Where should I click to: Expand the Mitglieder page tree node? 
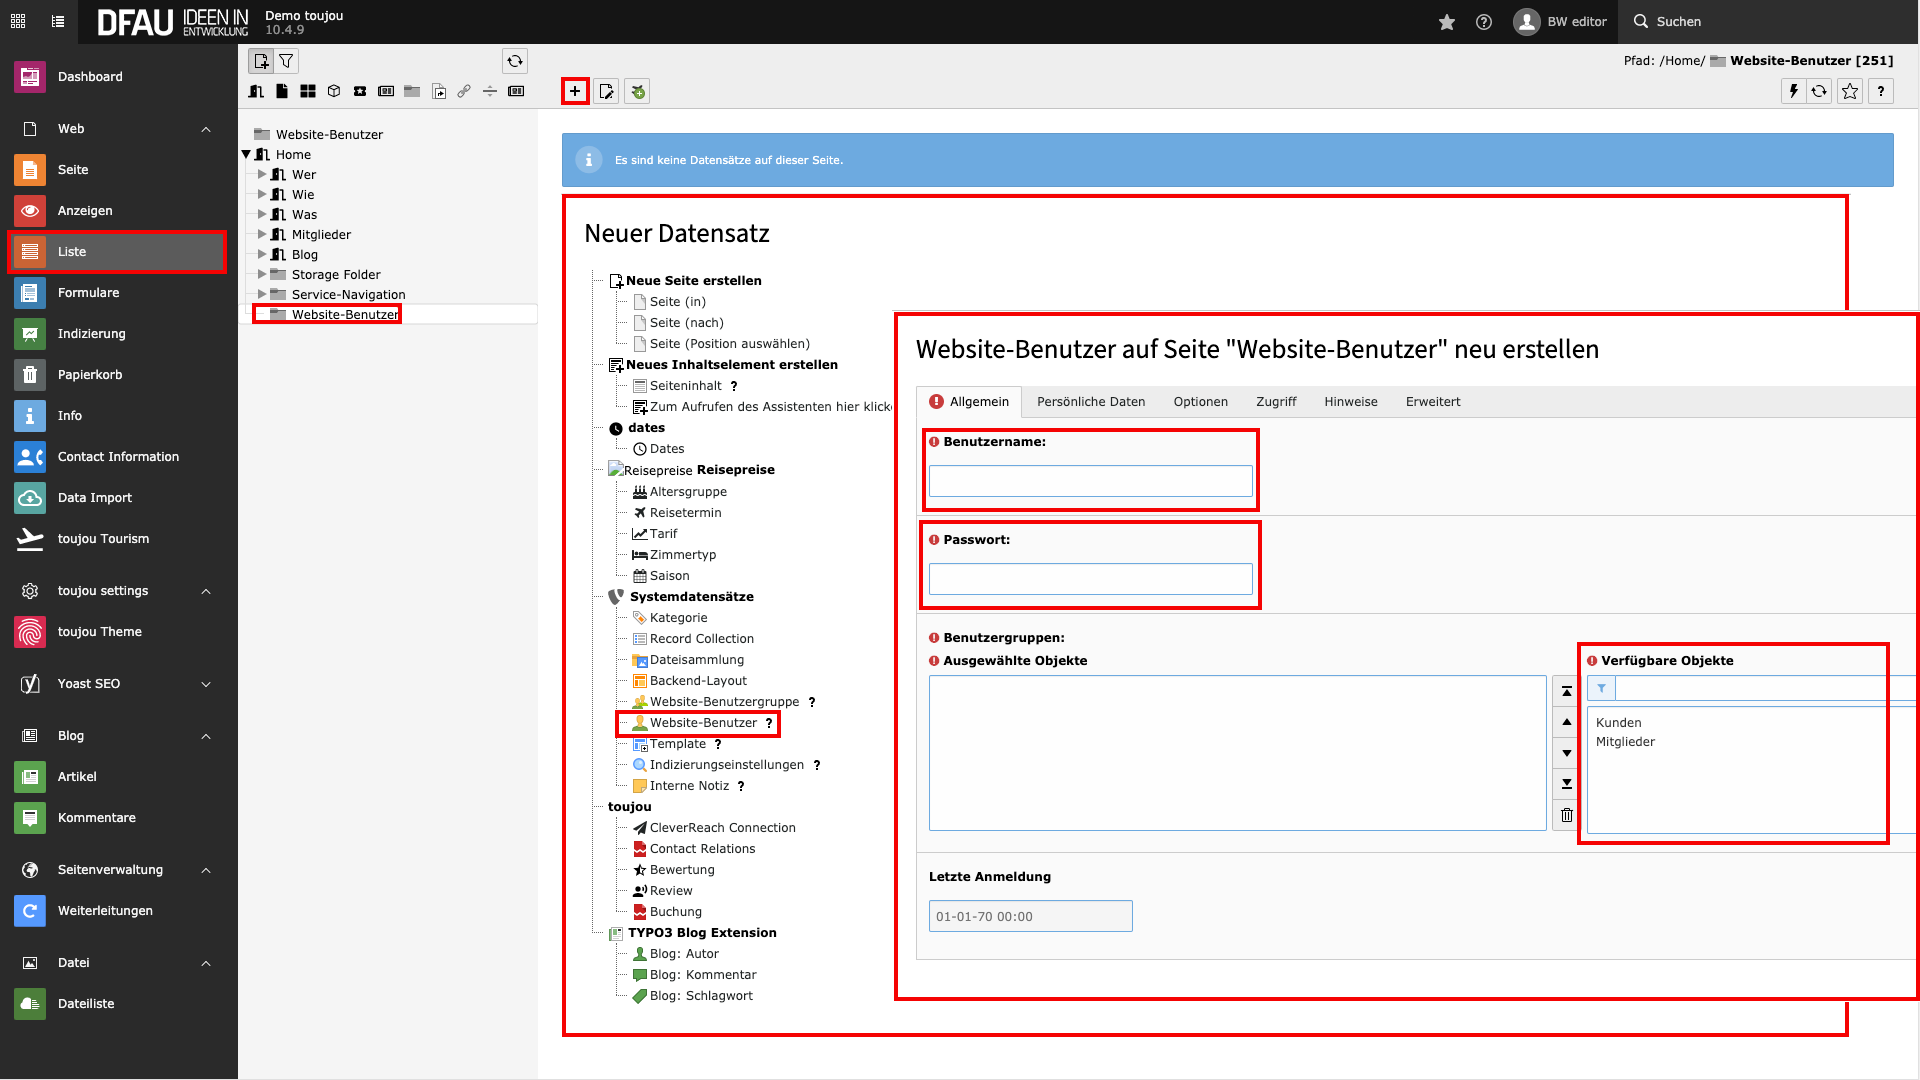(x=262, y=234)
